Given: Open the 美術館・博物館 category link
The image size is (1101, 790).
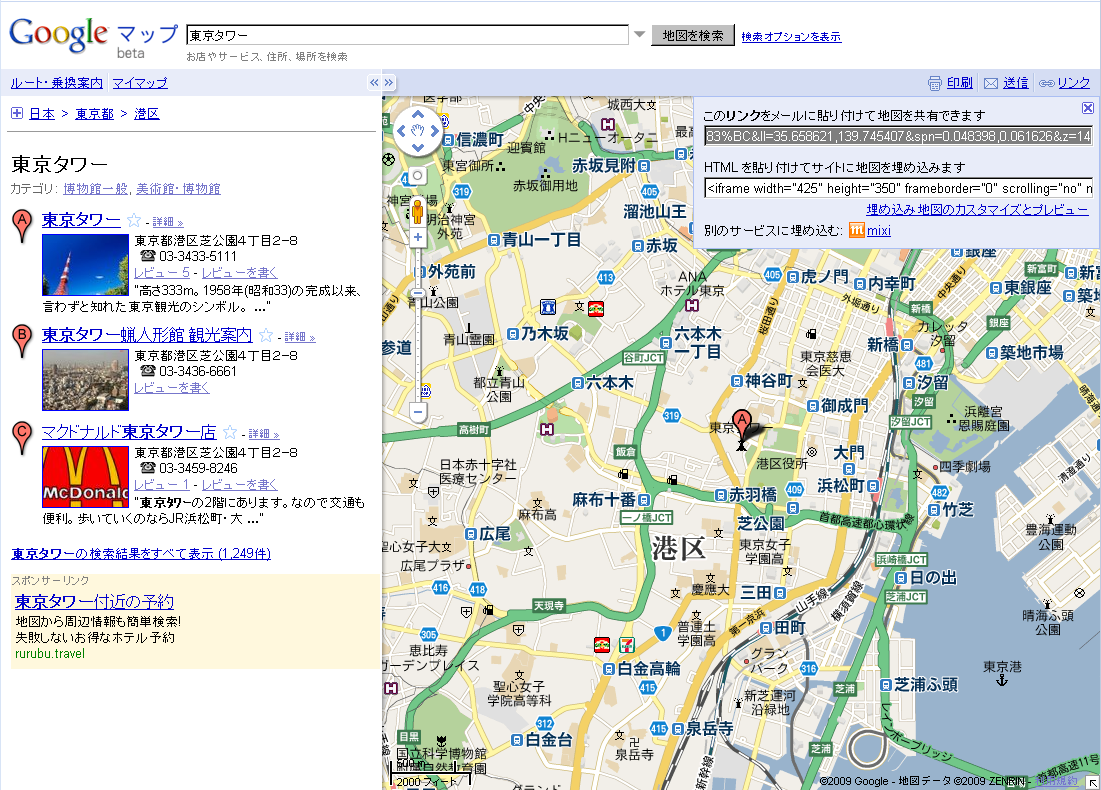Looking at the screenshot, I should (178, 189).
